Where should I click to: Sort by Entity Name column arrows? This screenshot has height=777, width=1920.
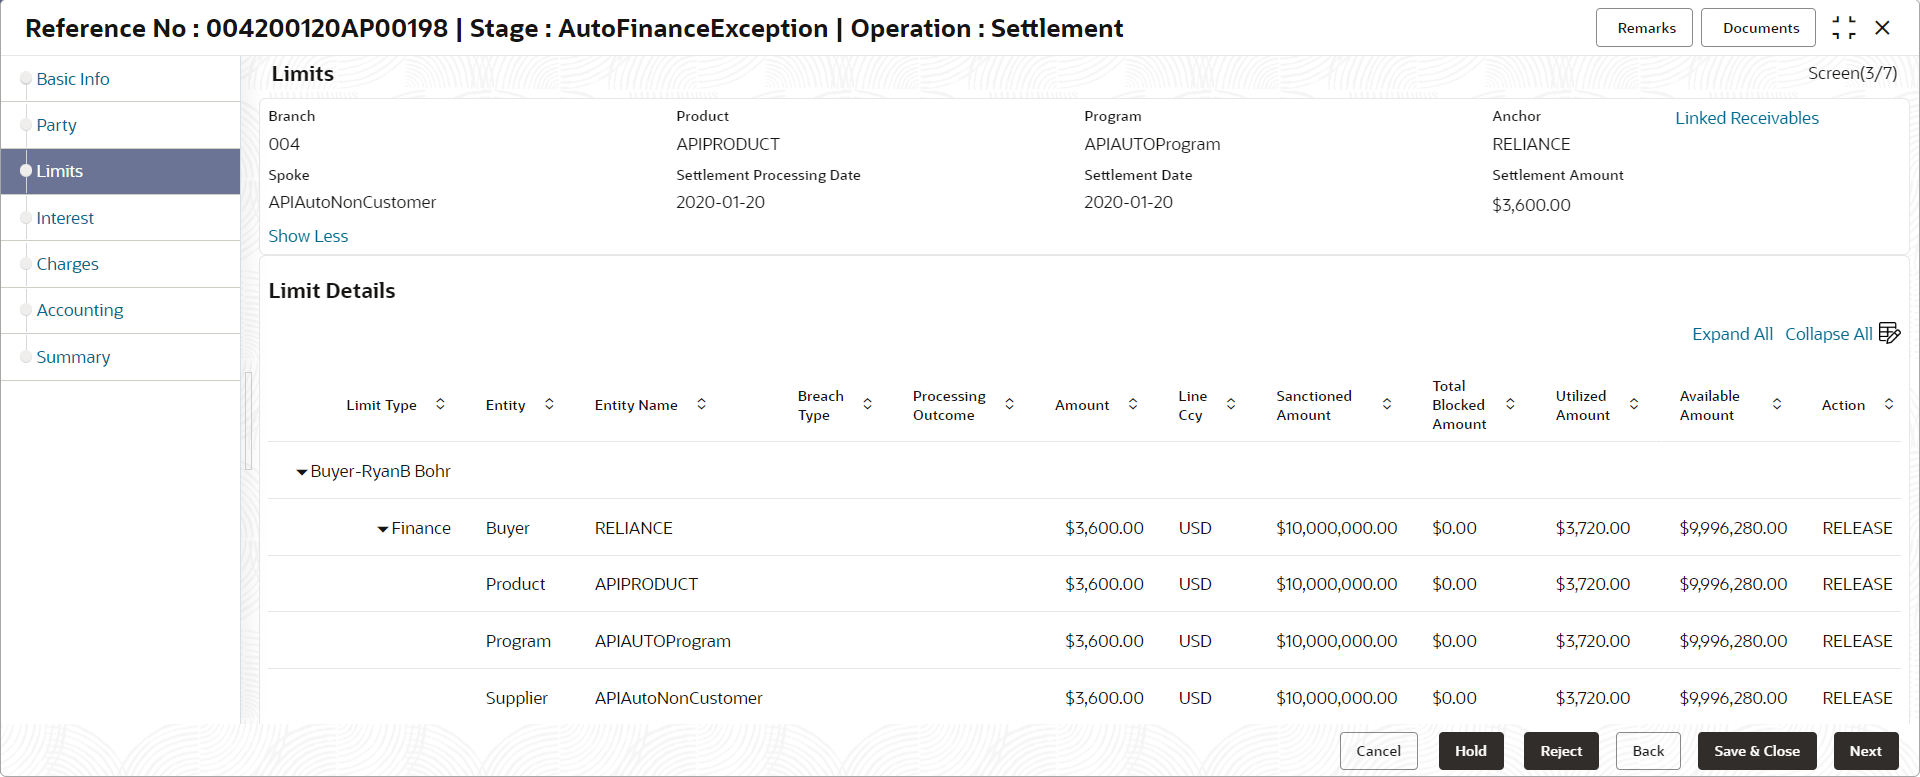[x=701, y=404]
